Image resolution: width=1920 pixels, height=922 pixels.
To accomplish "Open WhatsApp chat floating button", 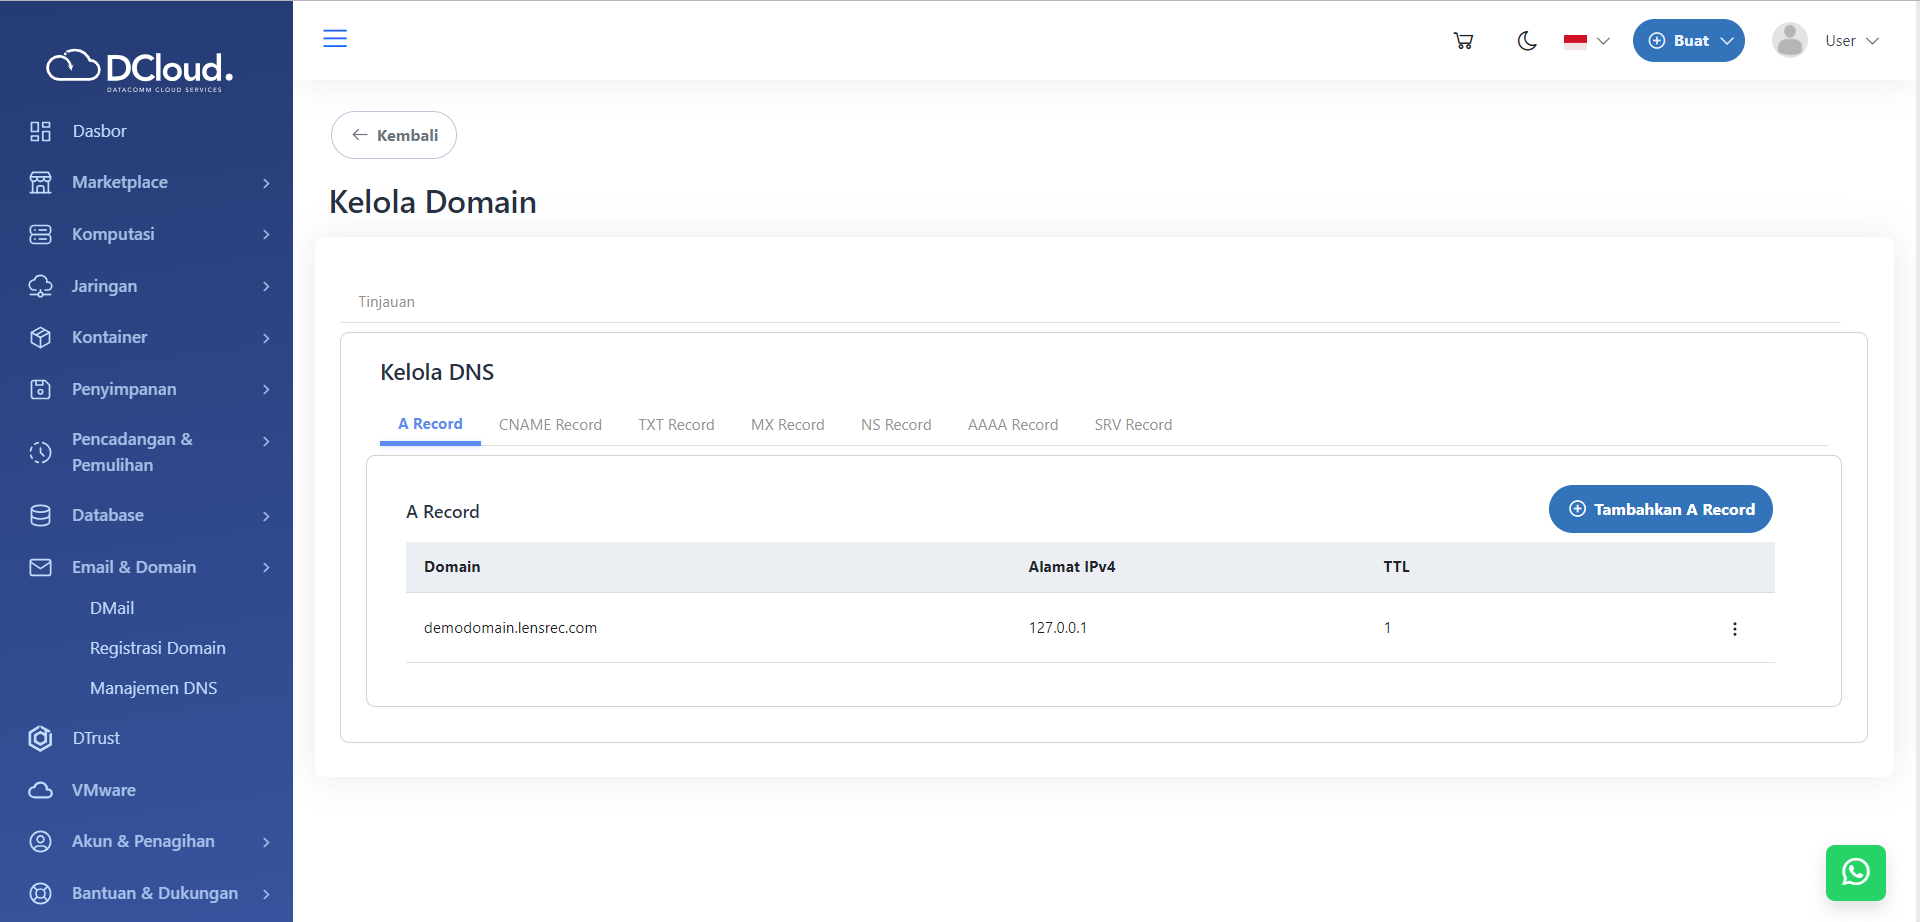I will click(1855, 872).
